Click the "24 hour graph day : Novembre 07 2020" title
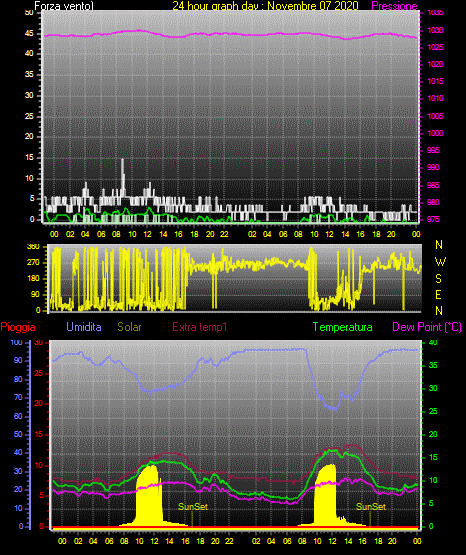This screenshot has width=466, height=555. click(265, 6)
